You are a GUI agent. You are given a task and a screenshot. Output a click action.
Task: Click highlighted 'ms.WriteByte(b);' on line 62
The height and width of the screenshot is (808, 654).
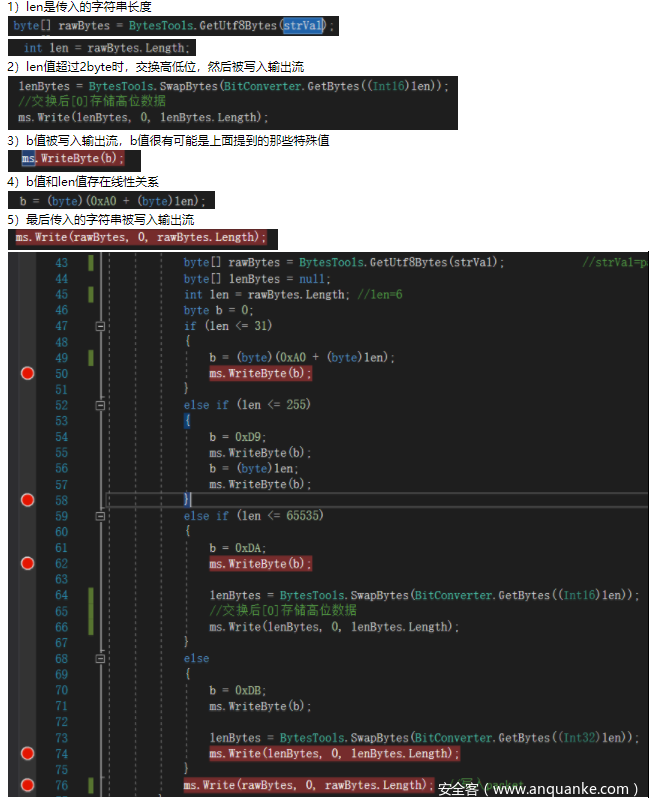(260, 563)
